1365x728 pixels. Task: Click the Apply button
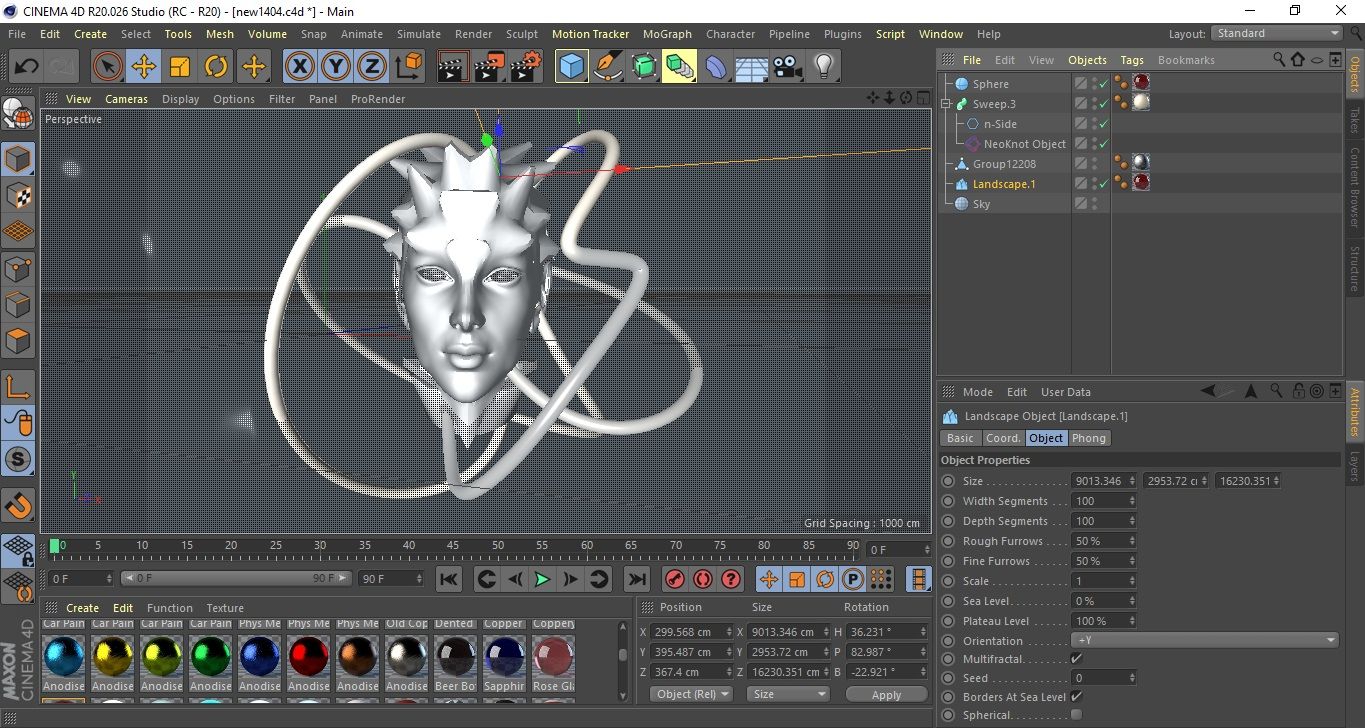[886, 694]
